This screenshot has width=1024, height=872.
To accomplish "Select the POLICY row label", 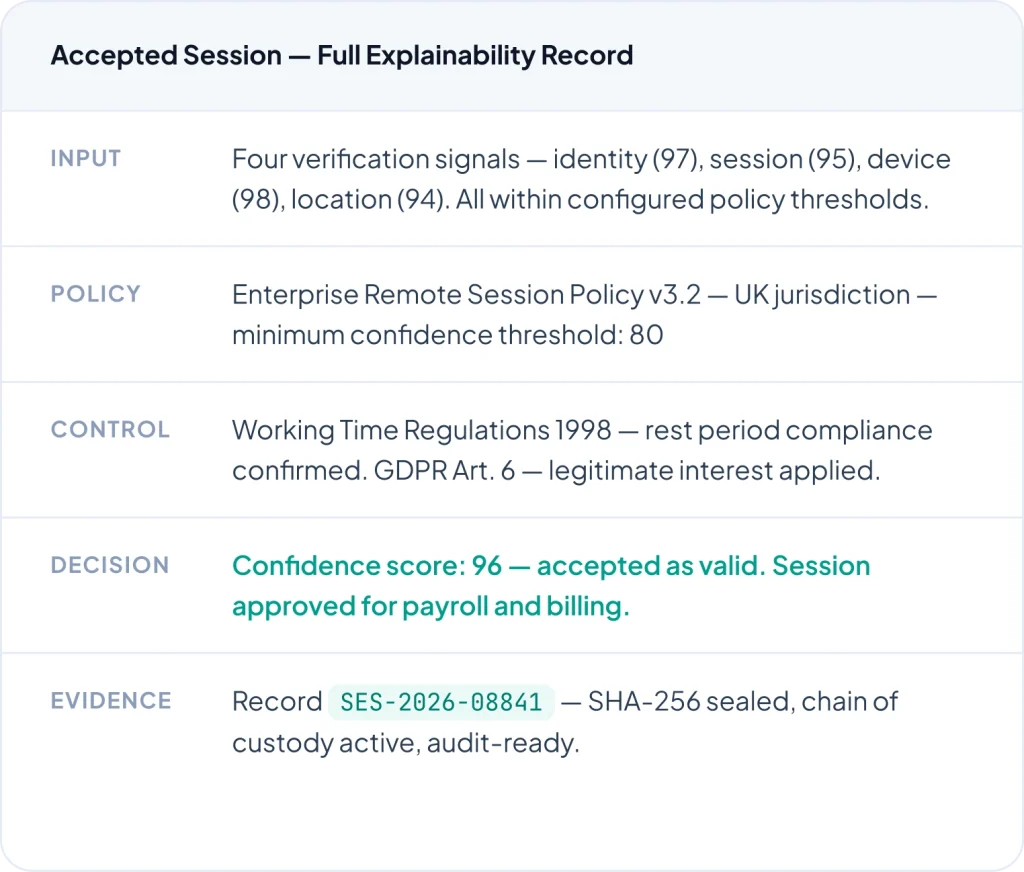I will click(96, 294).
